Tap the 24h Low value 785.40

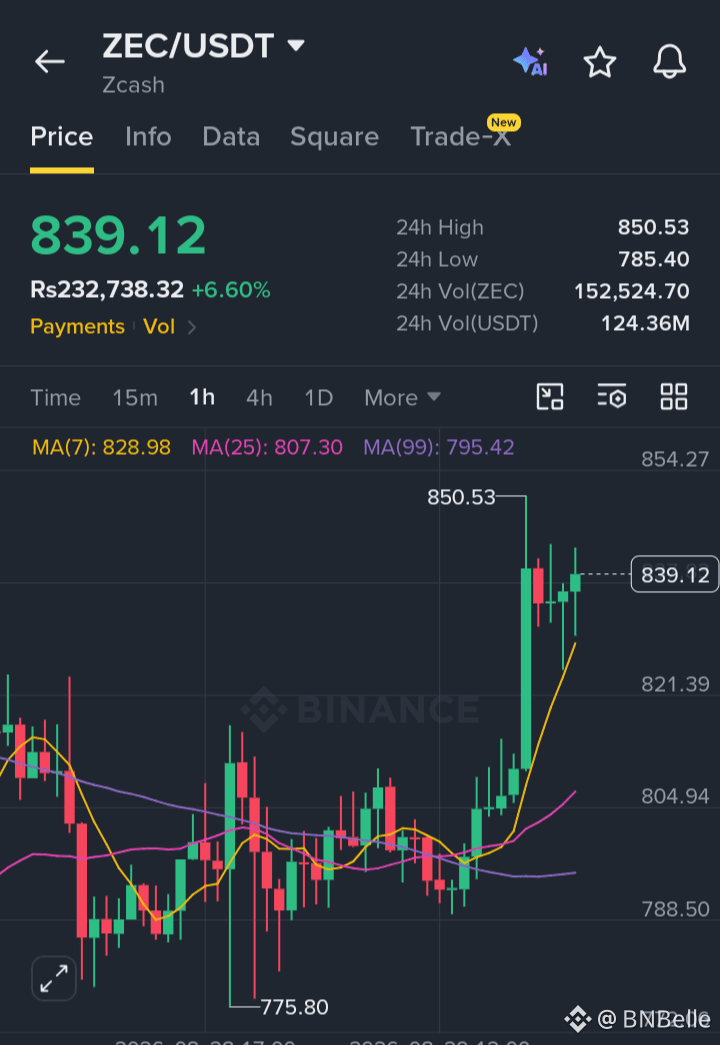pos(653,259)
